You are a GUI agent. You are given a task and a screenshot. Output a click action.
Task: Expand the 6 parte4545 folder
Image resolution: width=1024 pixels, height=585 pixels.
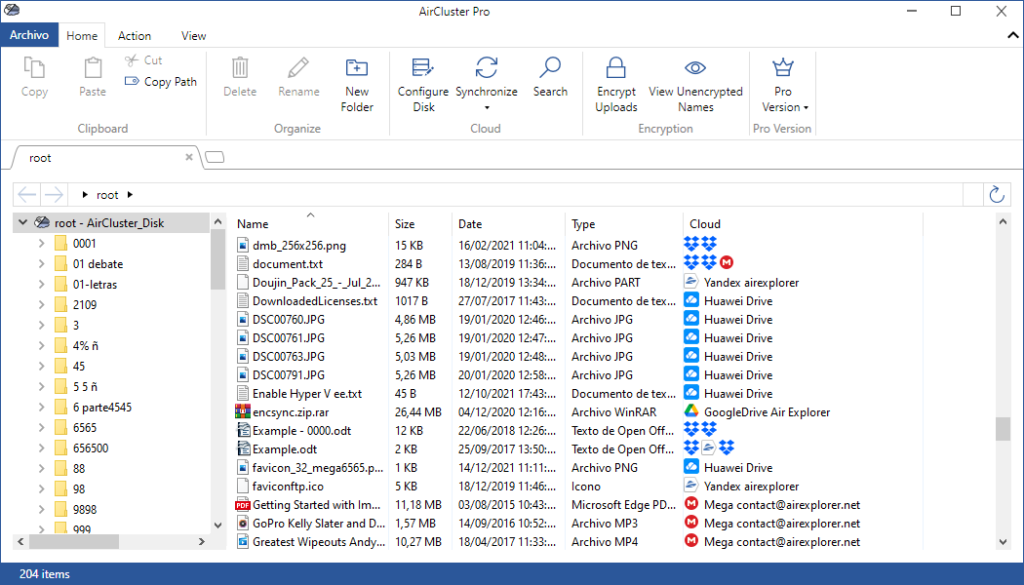coord(41,407)
